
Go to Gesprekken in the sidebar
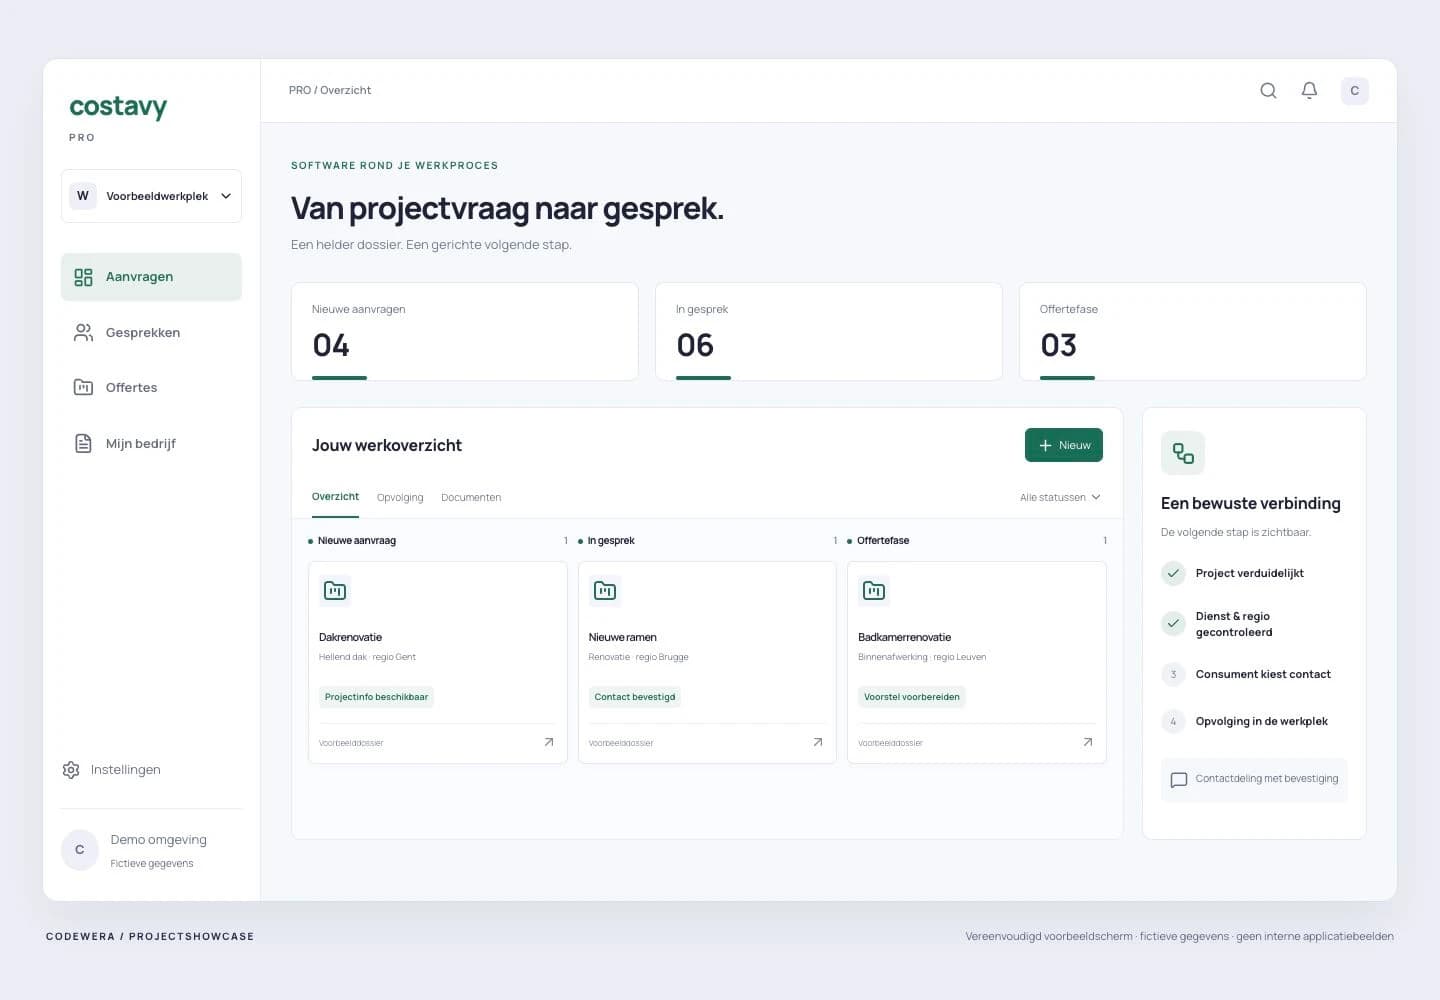(151, 333)
